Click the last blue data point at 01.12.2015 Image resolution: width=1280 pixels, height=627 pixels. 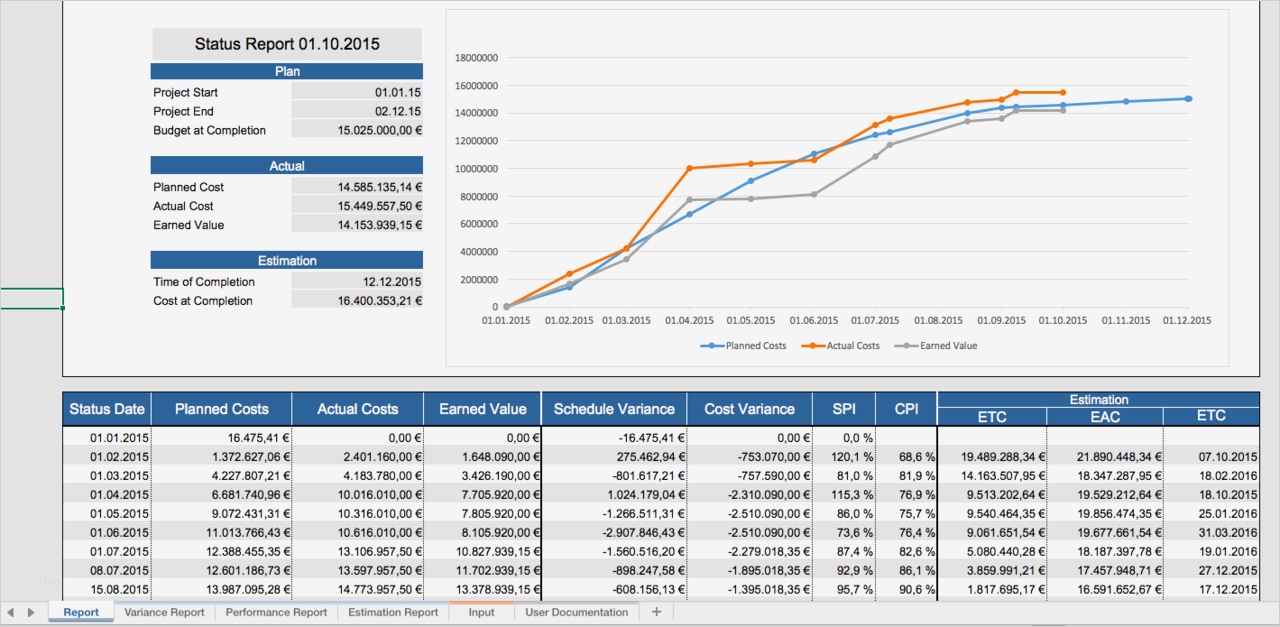[x=1188, y=98]
